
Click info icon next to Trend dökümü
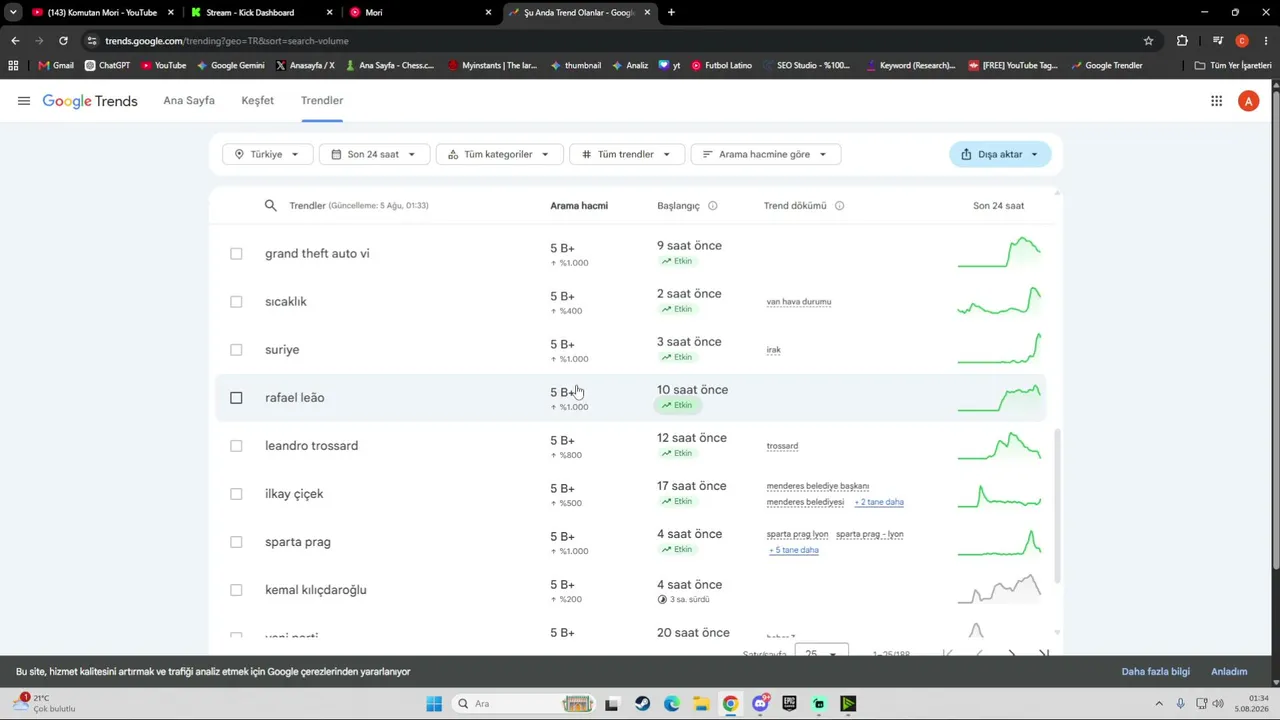[x=839, y=206]
